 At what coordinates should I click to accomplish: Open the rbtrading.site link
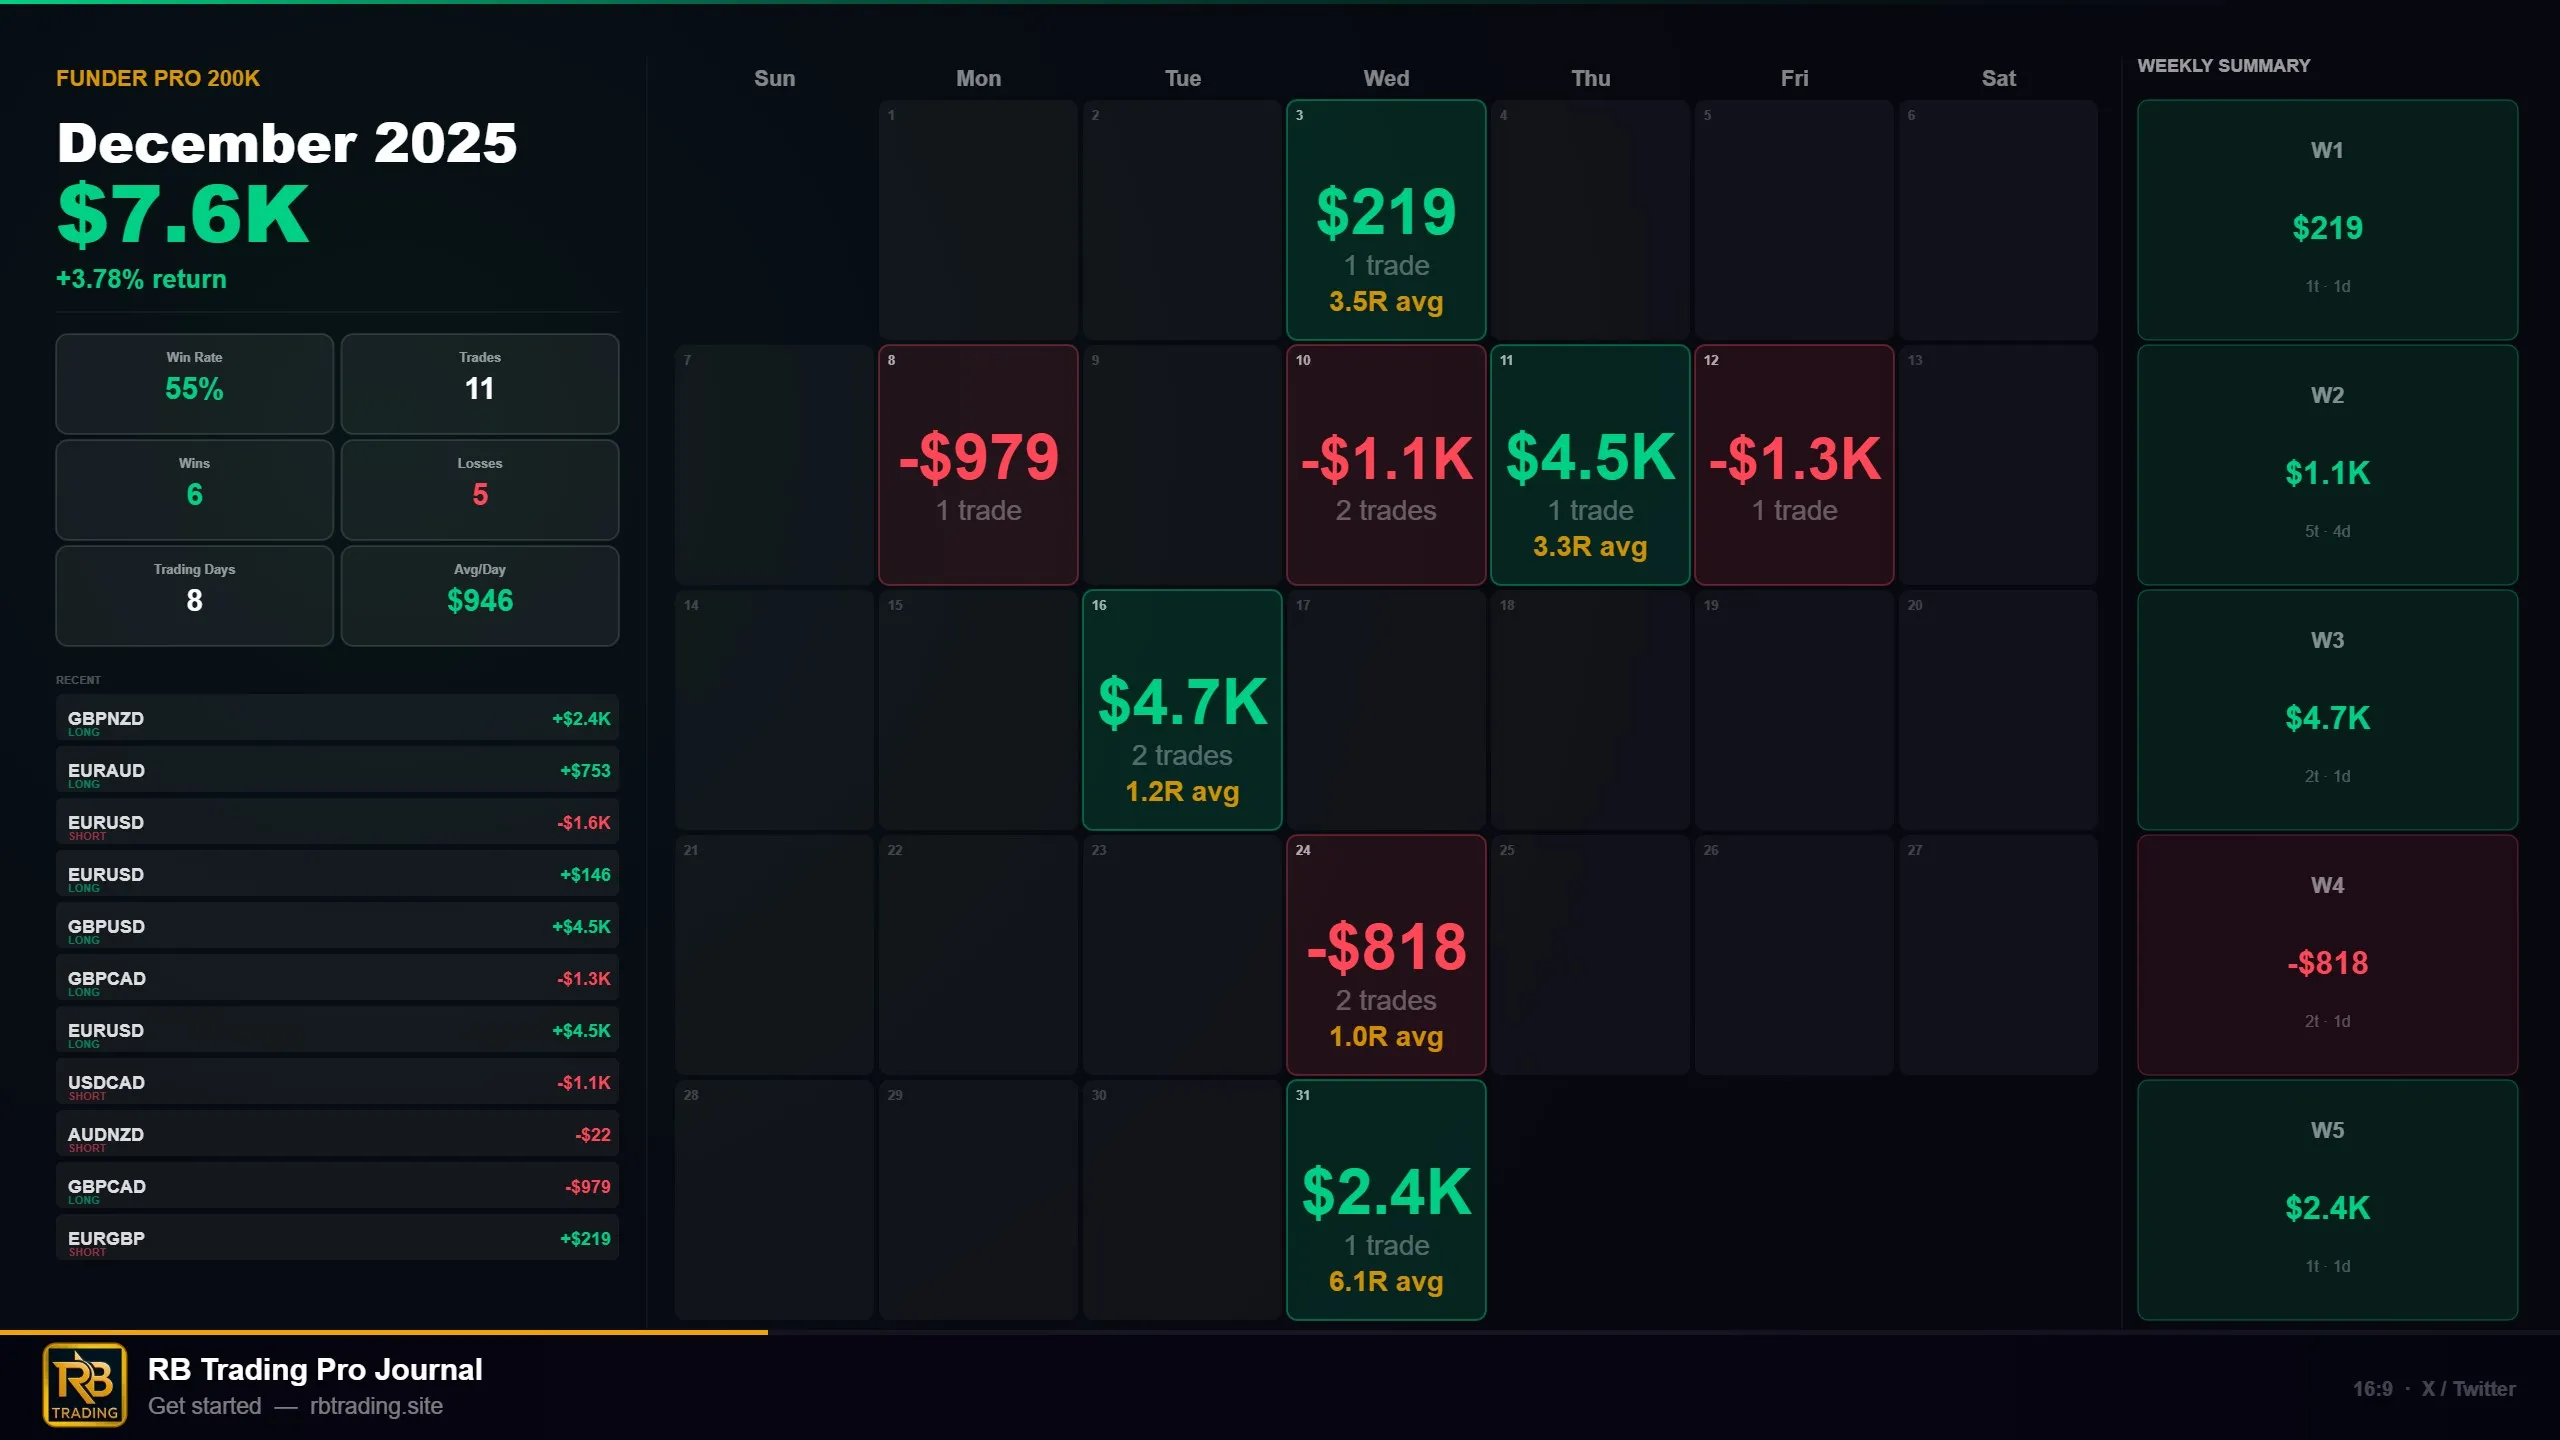click(x=376, y=1406)
